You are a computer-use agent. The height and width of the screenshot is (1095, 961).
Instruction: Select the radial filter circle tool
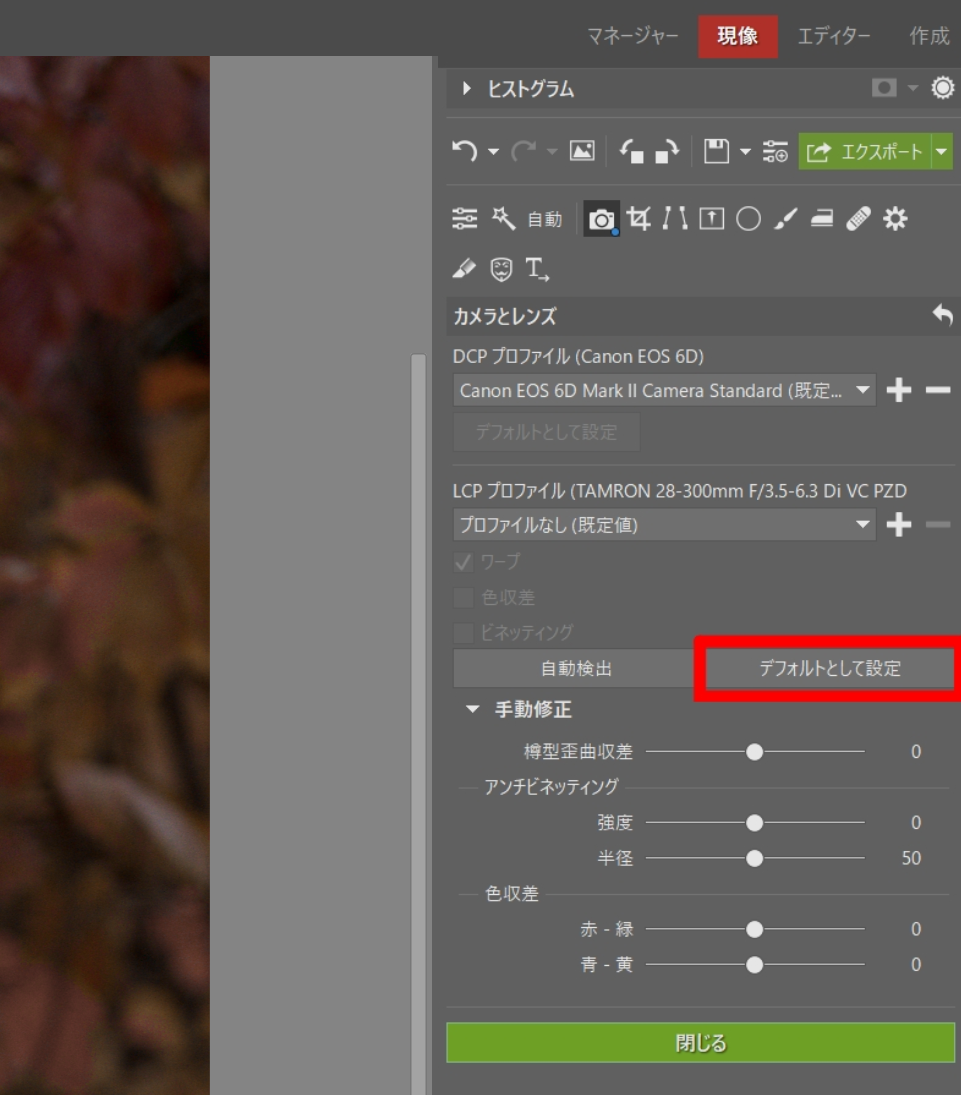pos(748,219)
